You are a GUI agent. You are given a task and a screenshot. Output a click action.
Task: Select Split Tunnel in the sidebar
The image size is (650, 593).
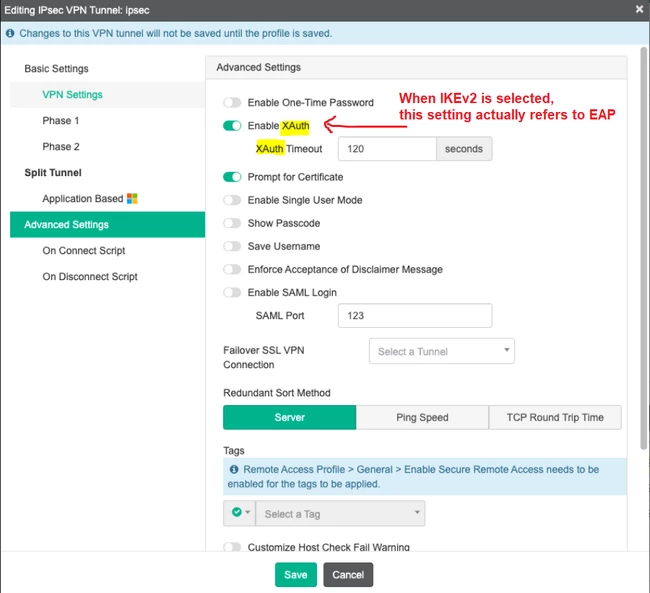(53, 173)
